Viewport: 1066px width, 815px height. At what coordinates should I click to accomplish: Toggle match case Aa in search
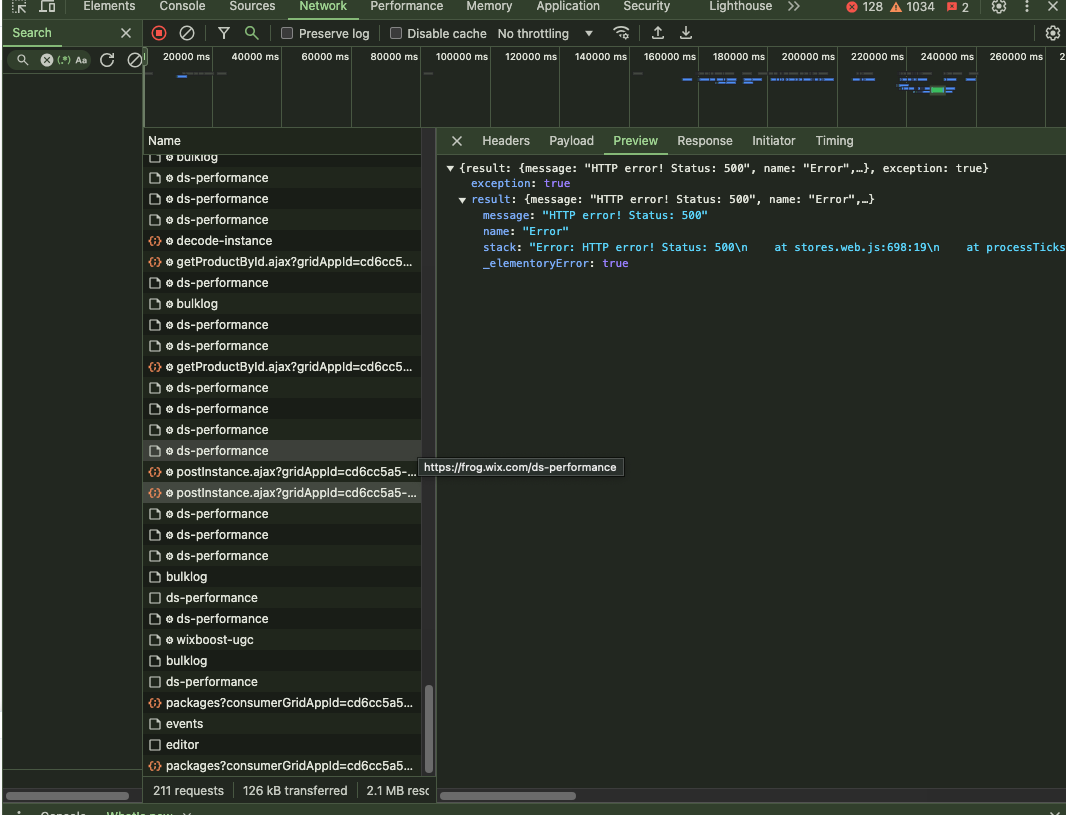point(81,60)
